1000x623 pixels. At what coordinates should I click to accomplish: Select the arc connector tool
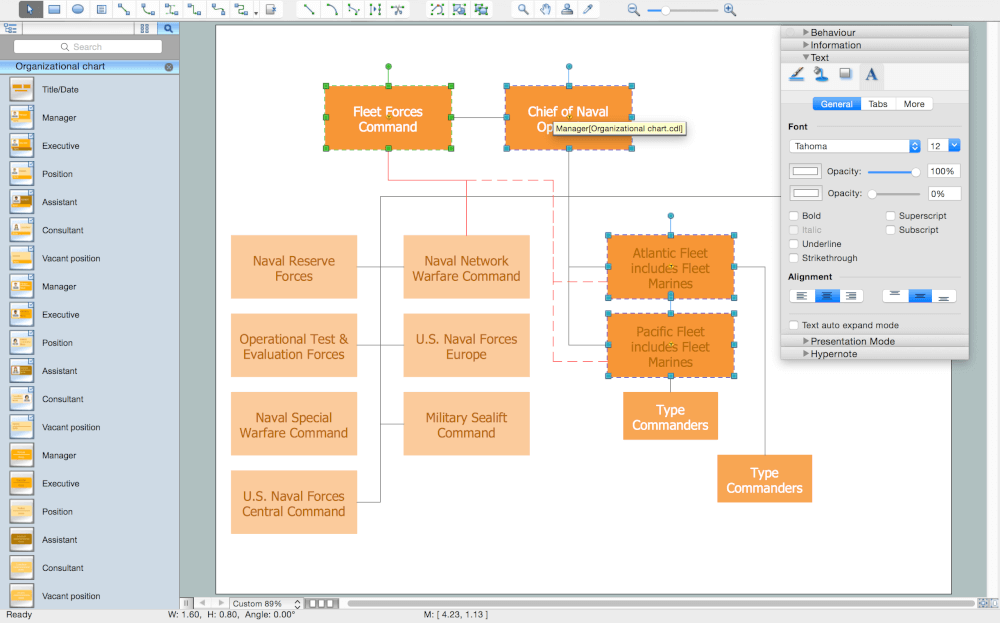click(x=148, y=9)
